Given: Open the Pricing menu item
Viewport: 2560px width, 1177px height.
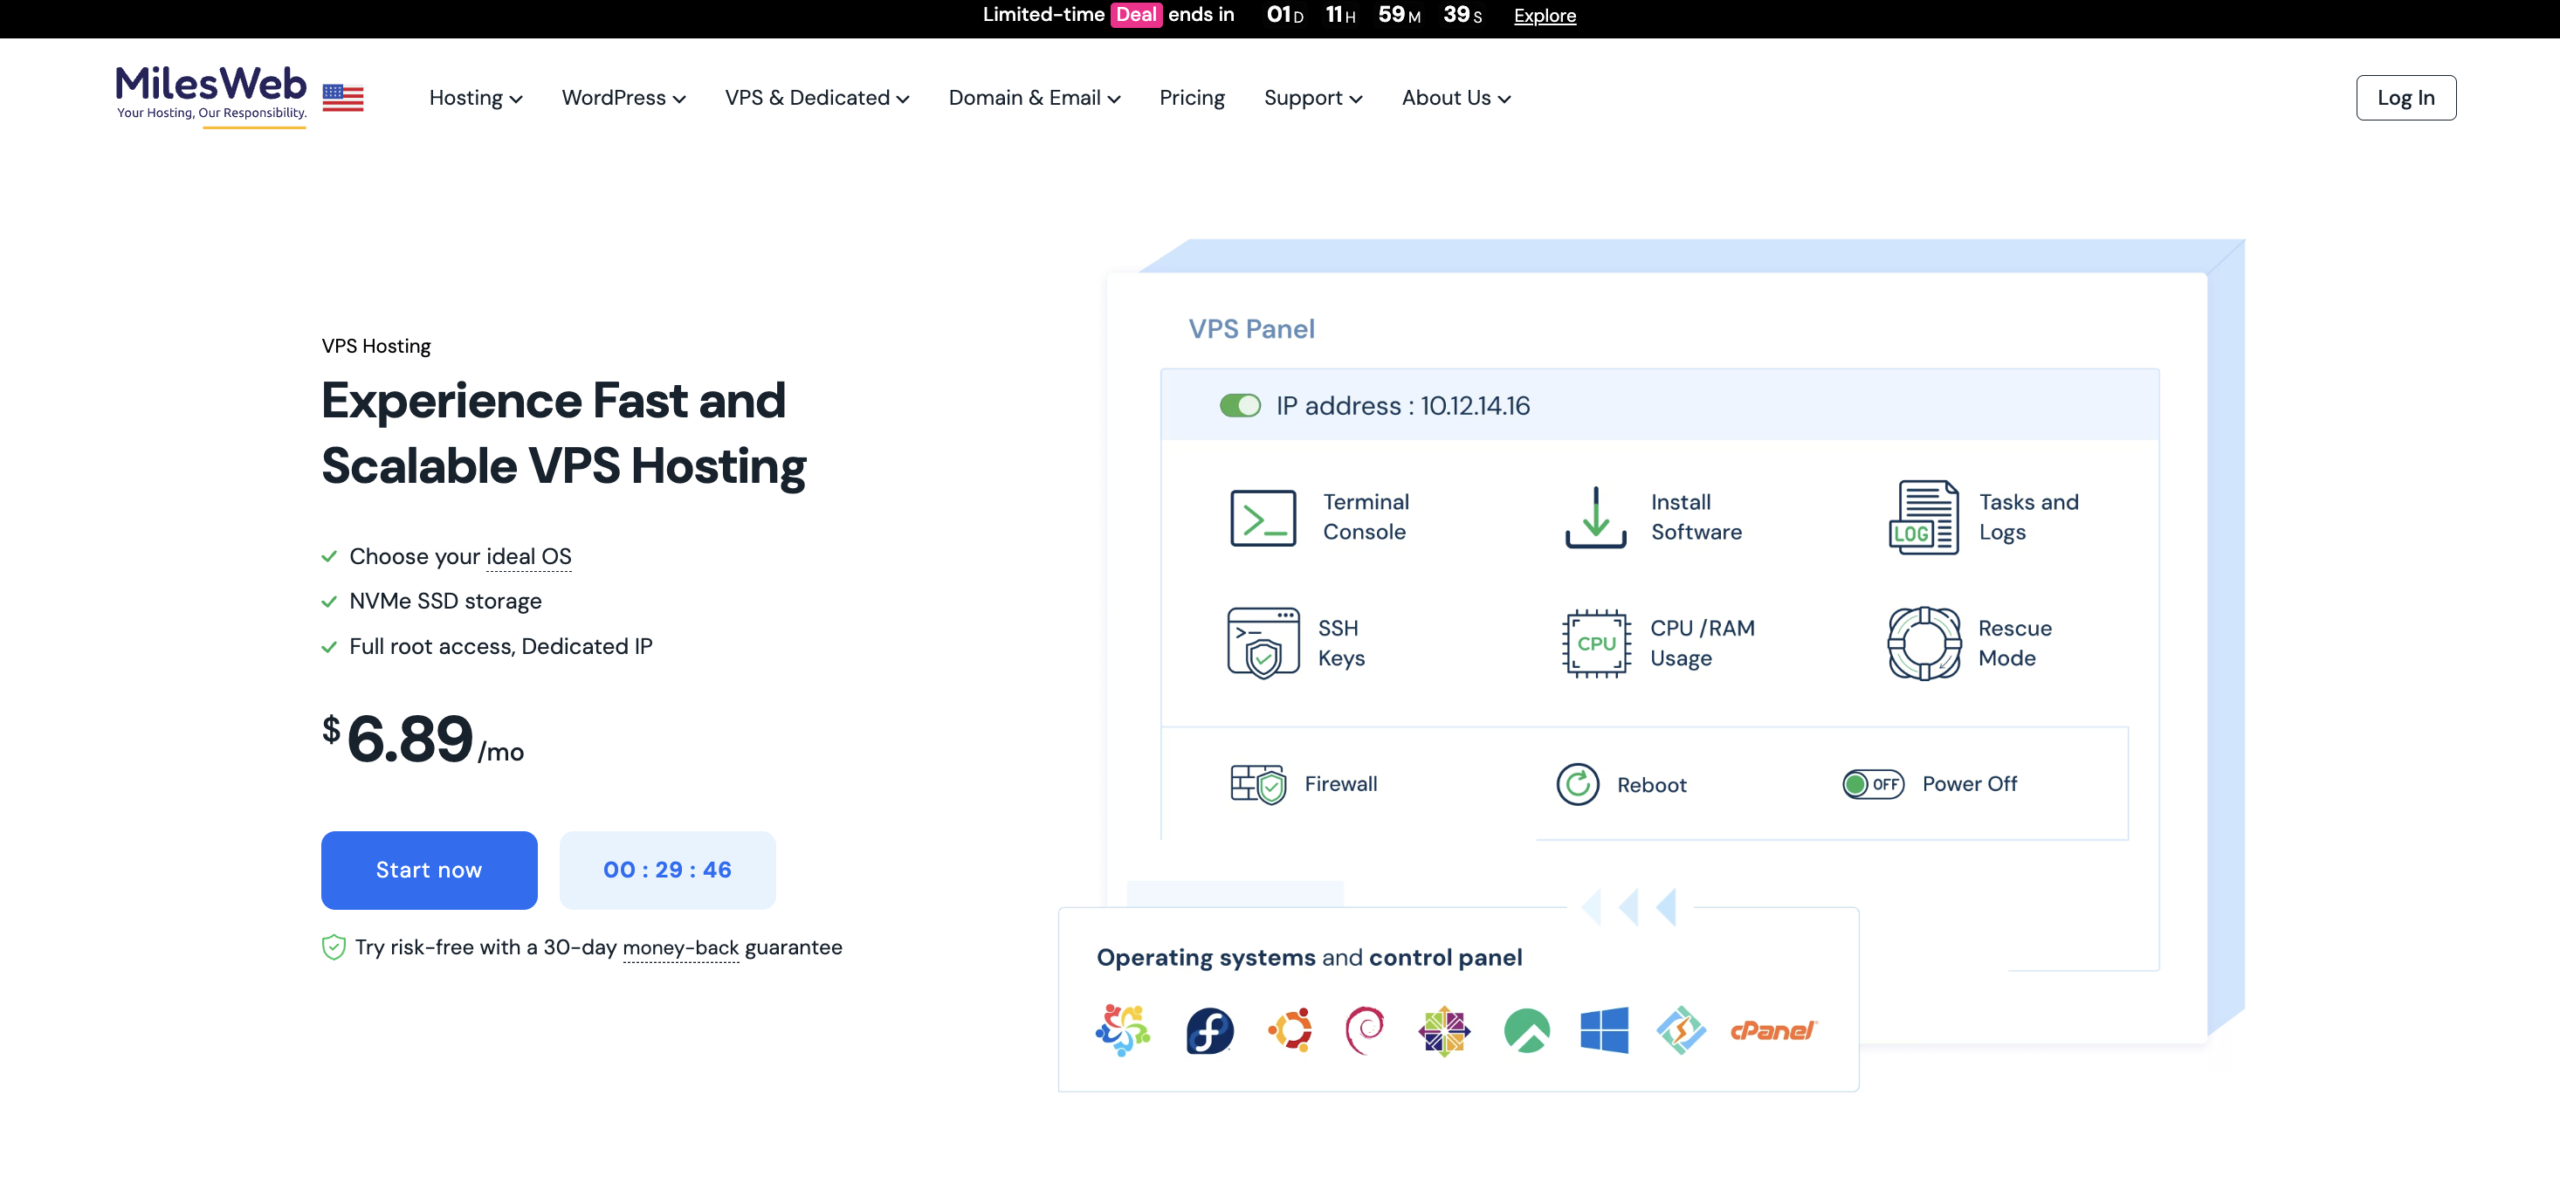Looking at the screenshot, I should [x=1191, y=98].
